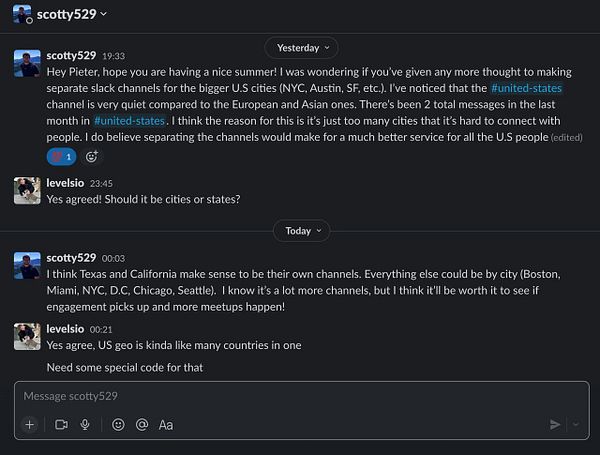Image resolution: width=600 pixels, height=455 pixels.
Task: Open the send options dropdown arrow
Action: tap(574, 424)
